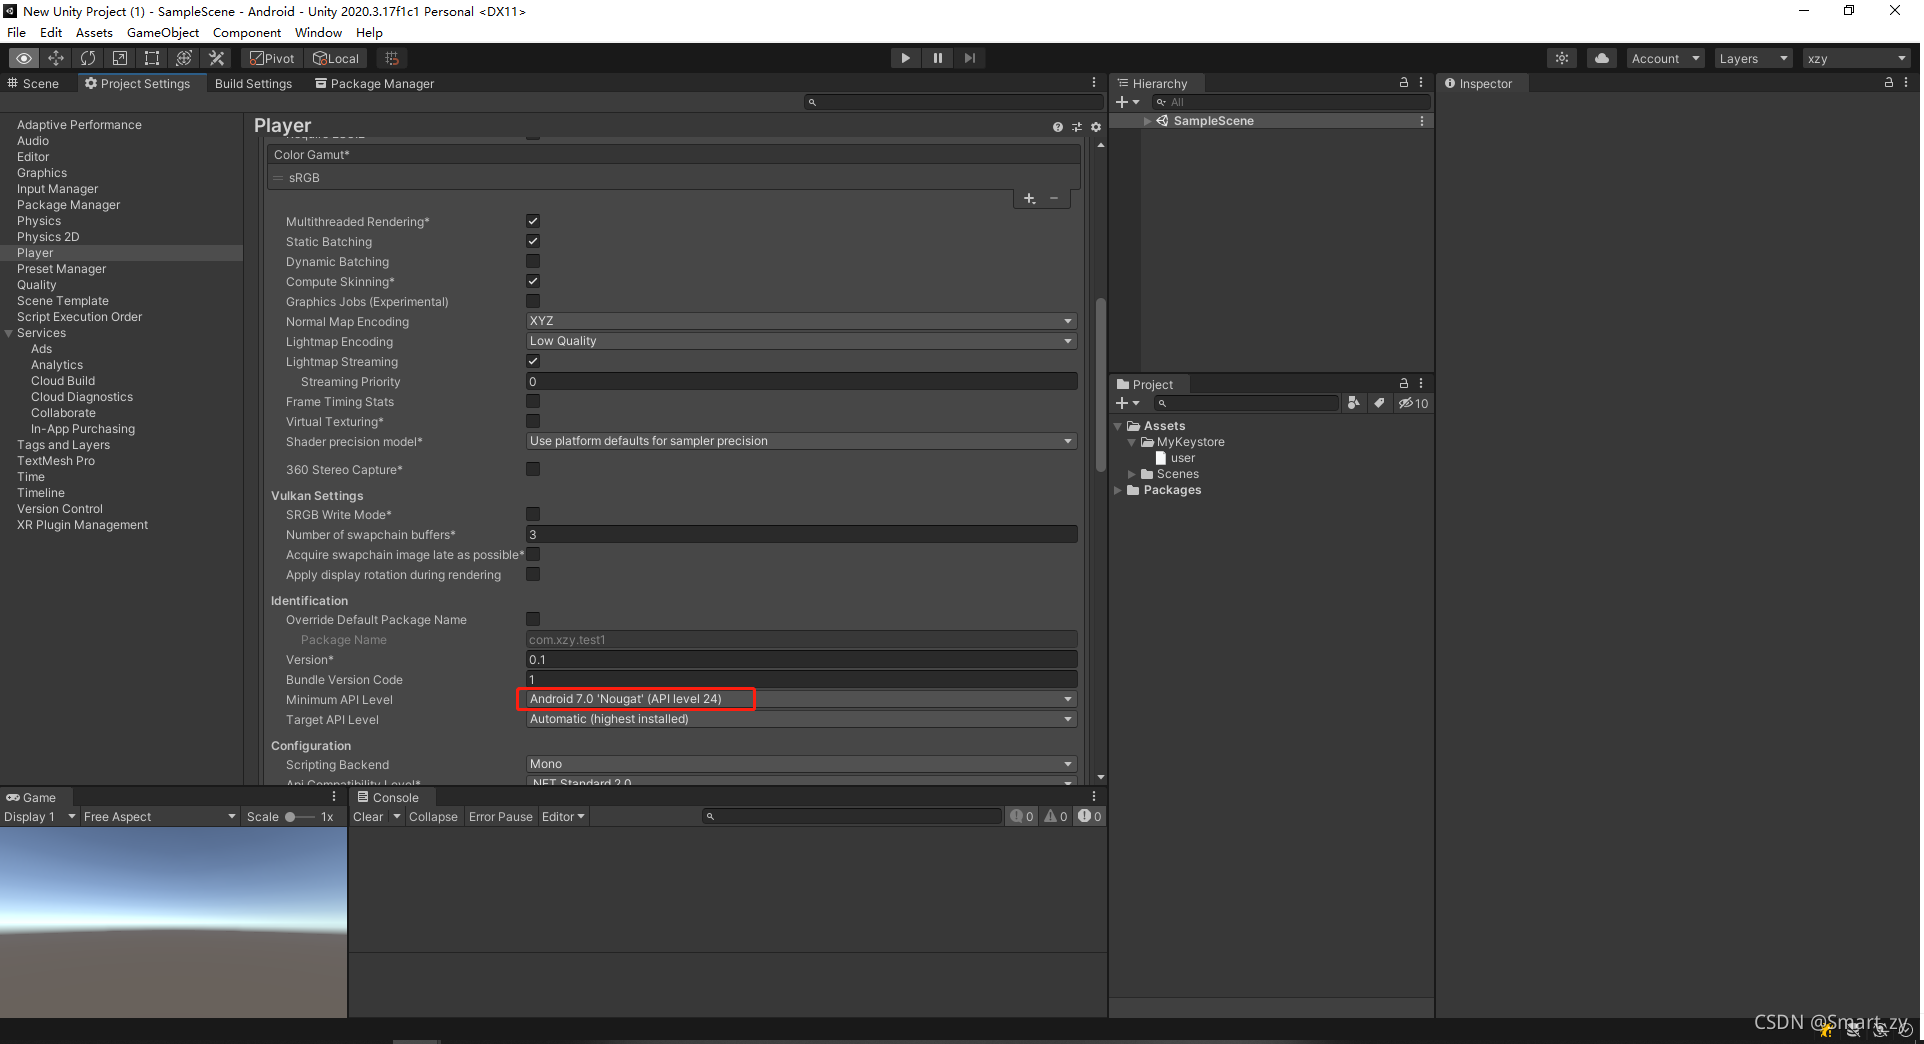Click the Version input field
Screen dimensions: 1924x1044
(801, 659)
